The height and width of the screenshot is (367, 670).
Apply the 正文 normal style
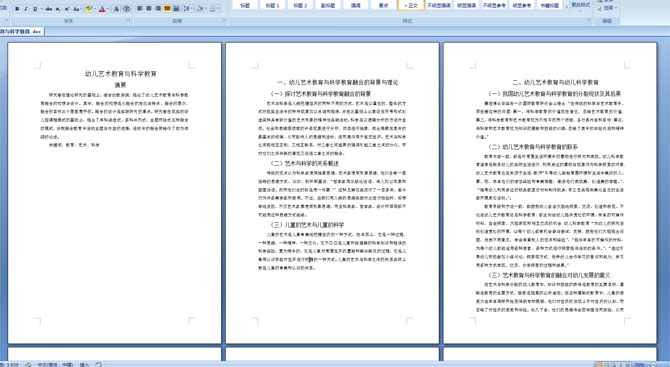(x=411, y=5)
